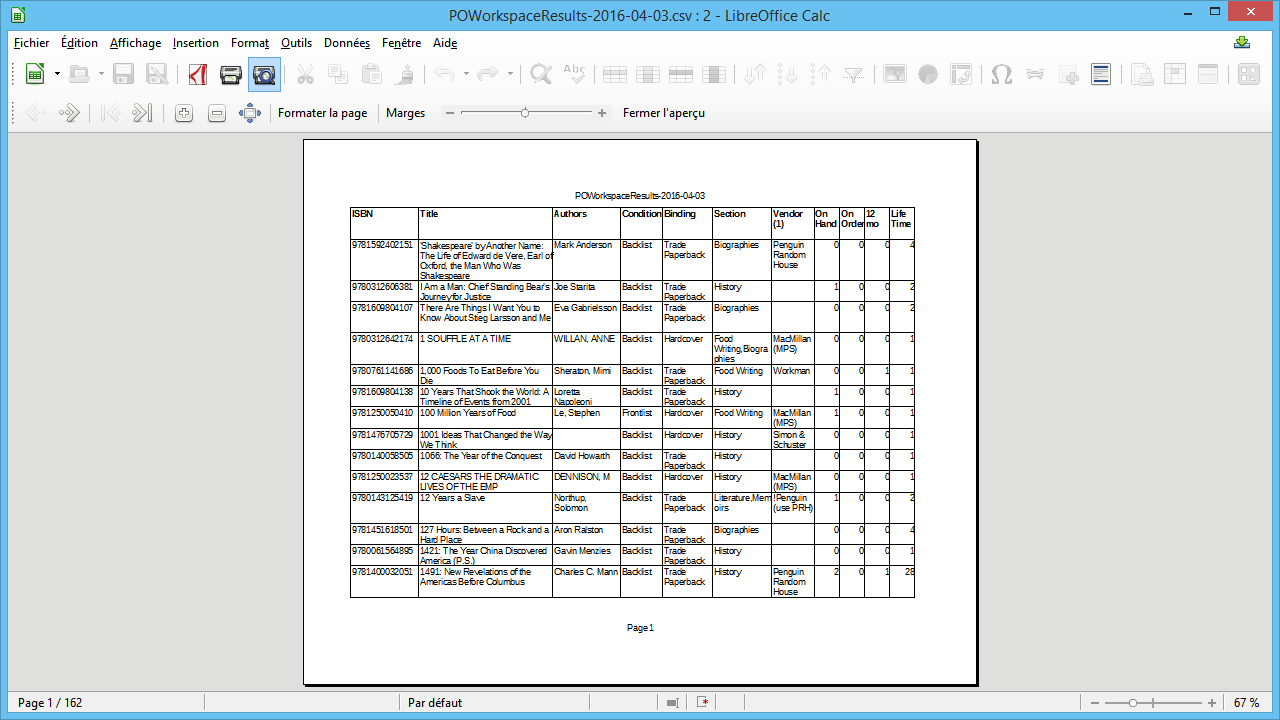
Task: Click the Split window icon
Action: pyautogui.click(x=1207, y=74)
